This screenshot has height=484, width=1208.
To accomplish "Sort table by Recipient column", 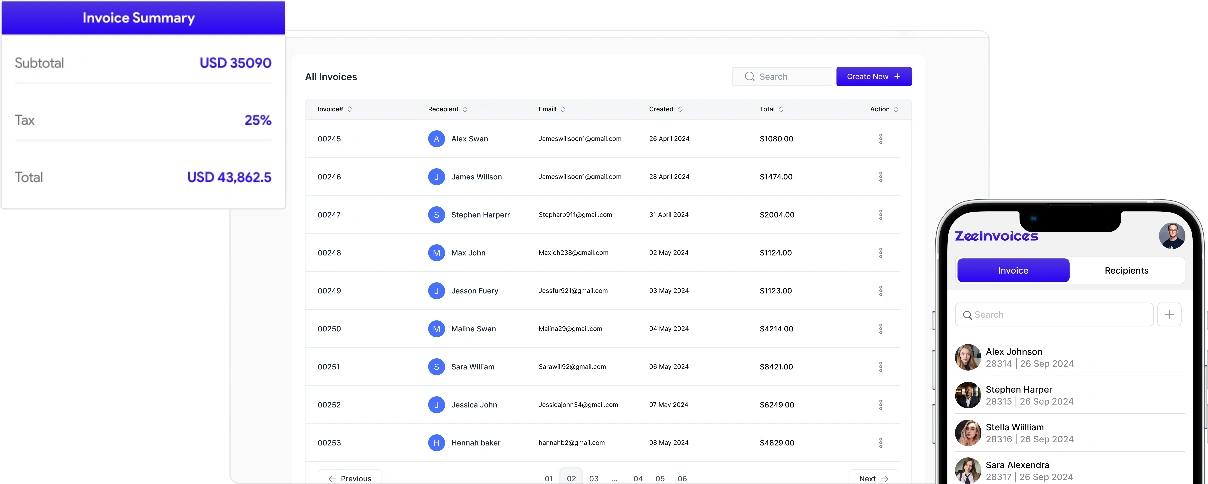I will 465,109.
